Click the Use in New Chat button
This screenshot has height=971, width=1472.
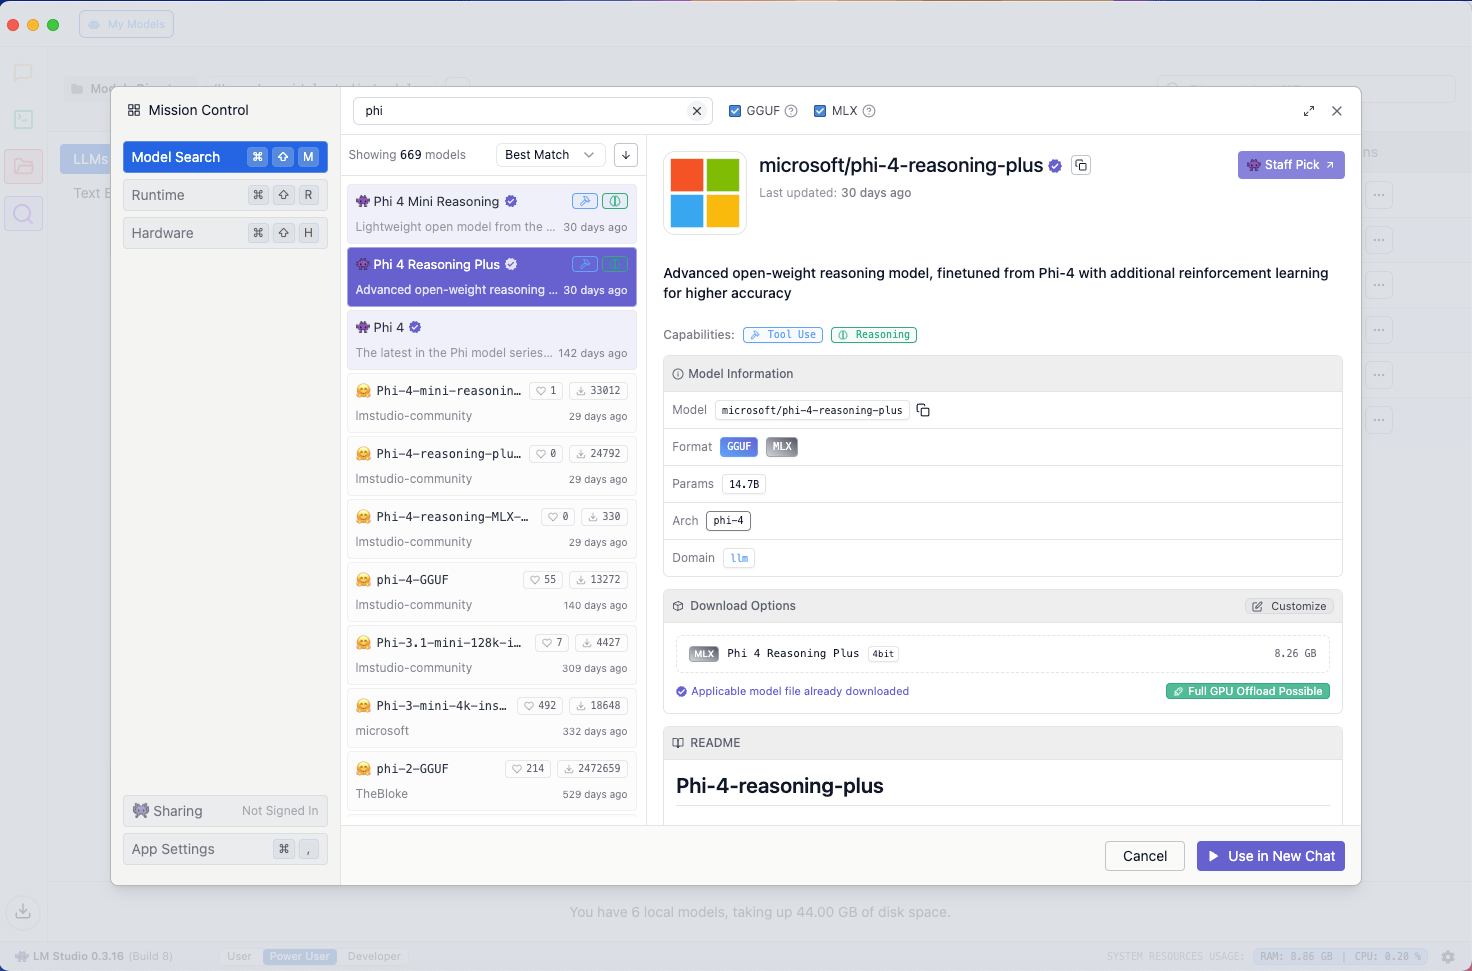[1270, 856]
